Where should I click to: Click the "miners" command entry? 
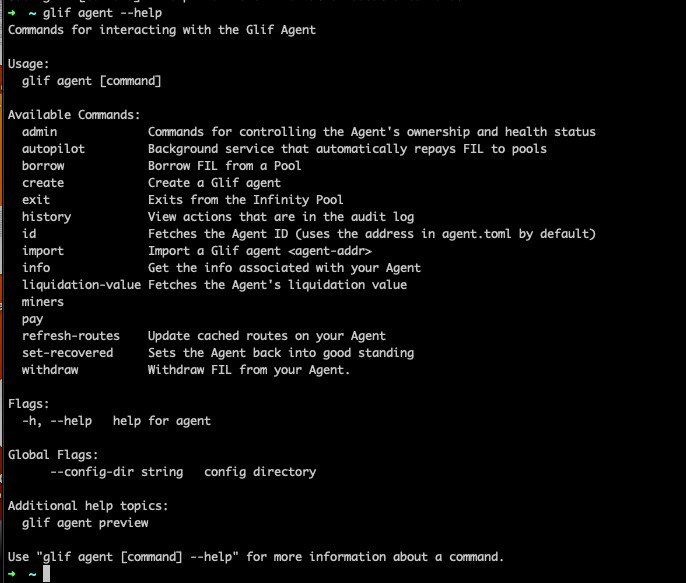[x=43, y=302]
